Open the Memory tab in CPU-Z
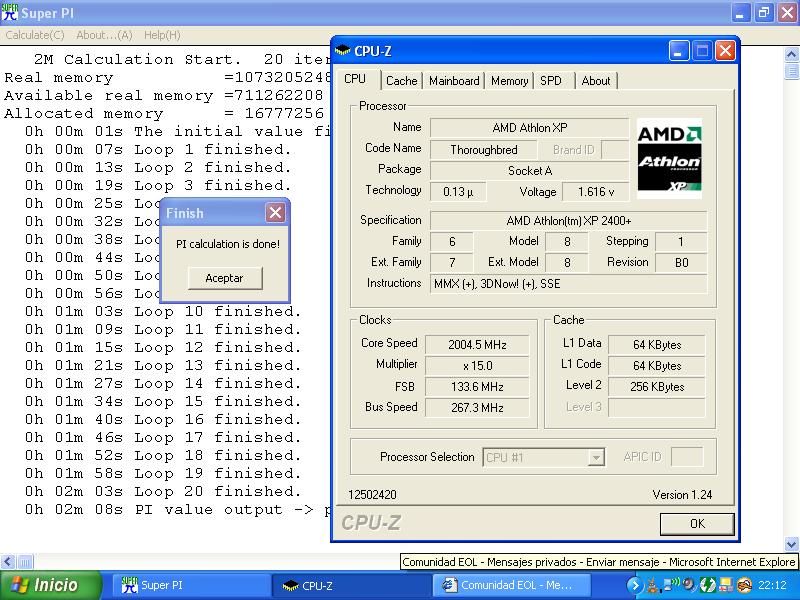The width and height of the screenshot is (800, 600). 509,81
